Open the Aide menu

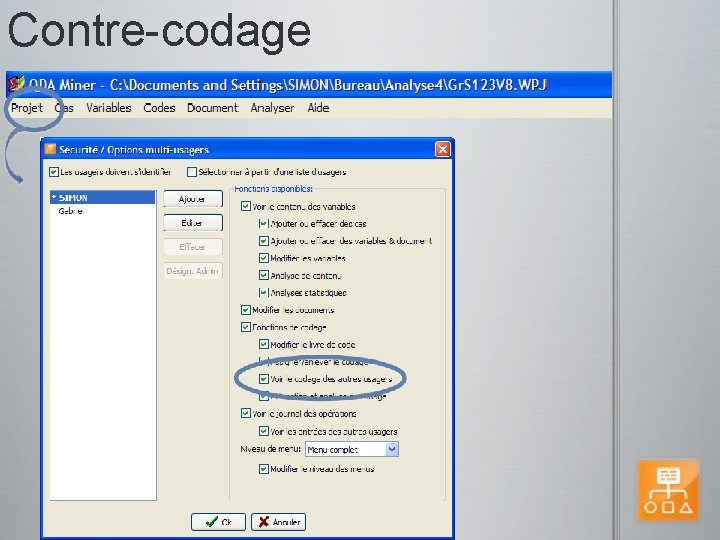pyautogui.click(x=318, y=108)
